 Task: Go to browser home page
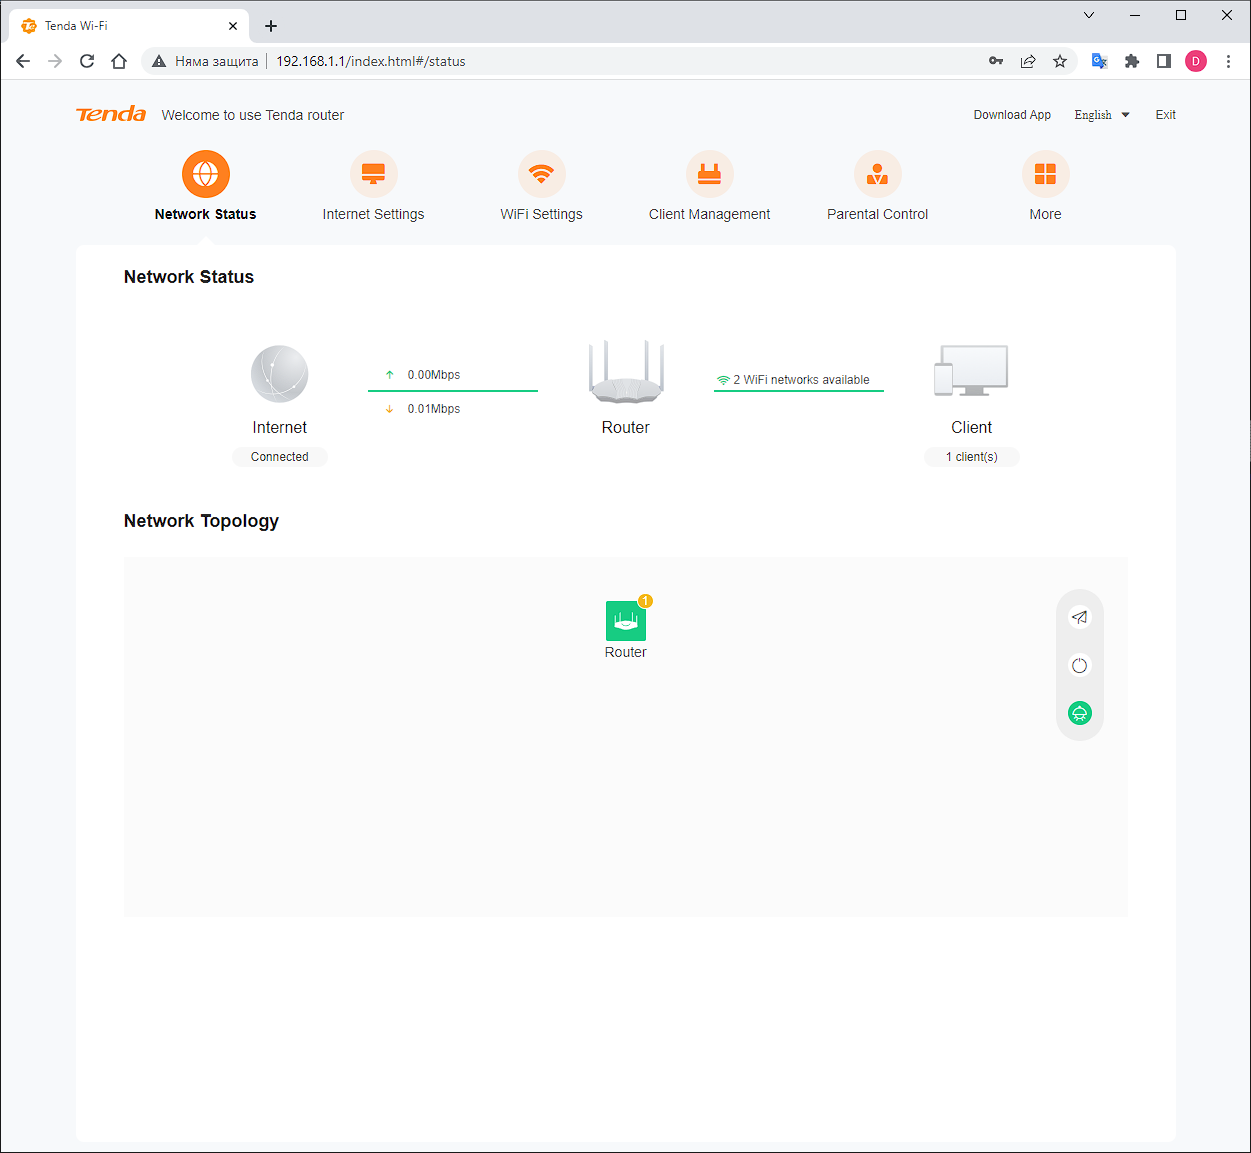119,61
